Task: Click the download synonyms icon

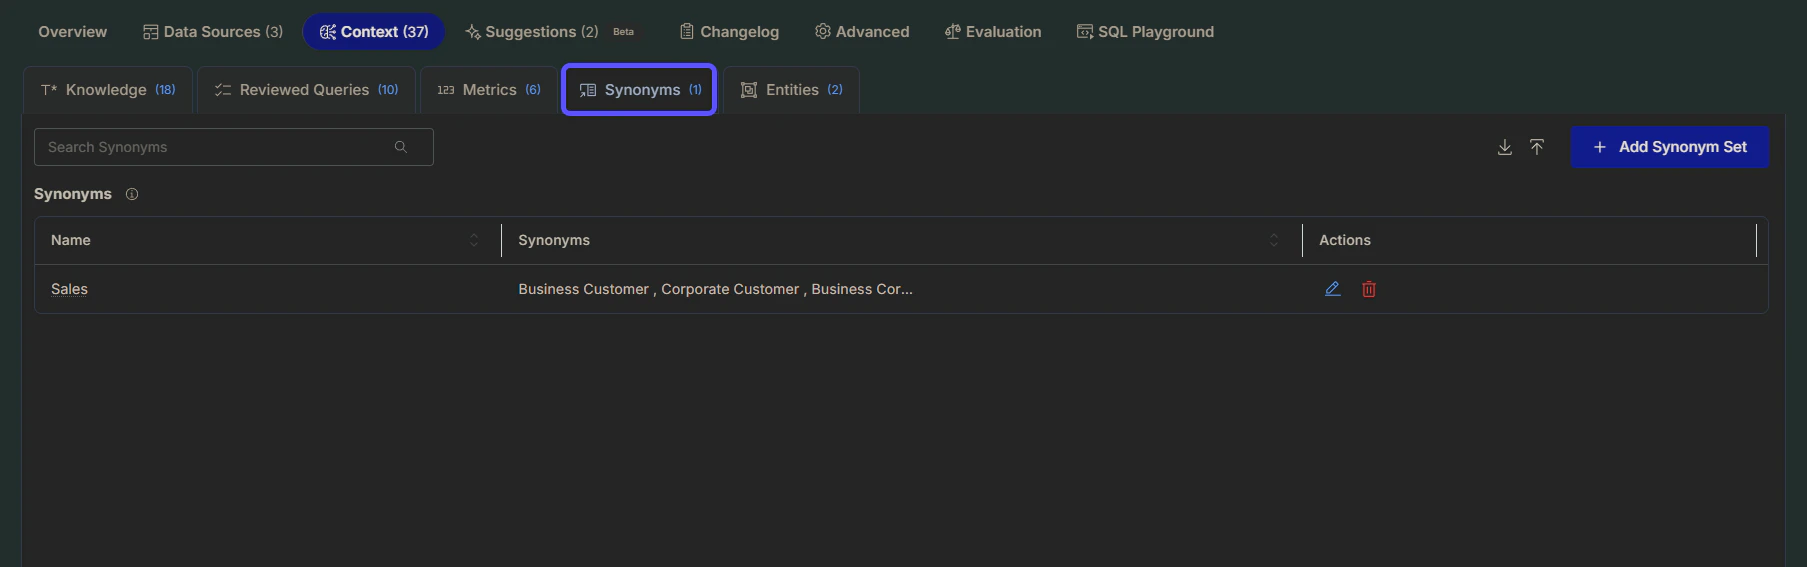Action: pyautogui.click(x=1504, y=147)
